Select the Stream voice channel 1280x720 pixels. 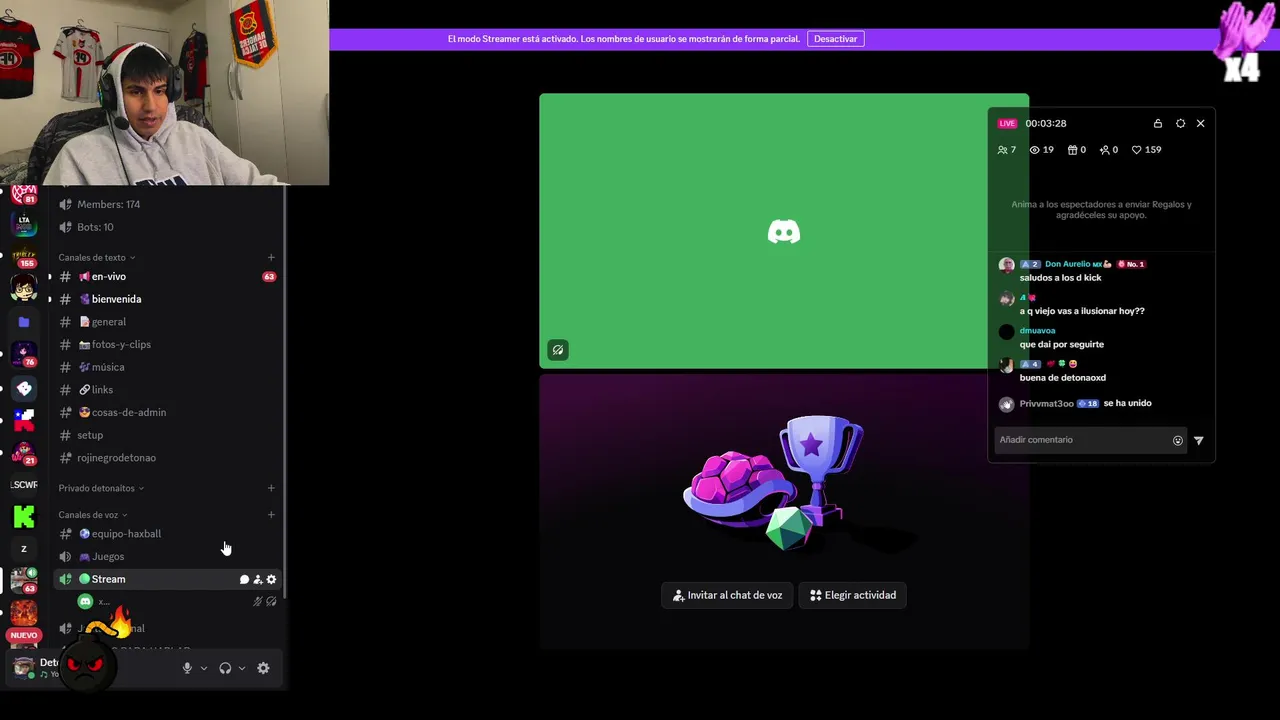(167, 579)
